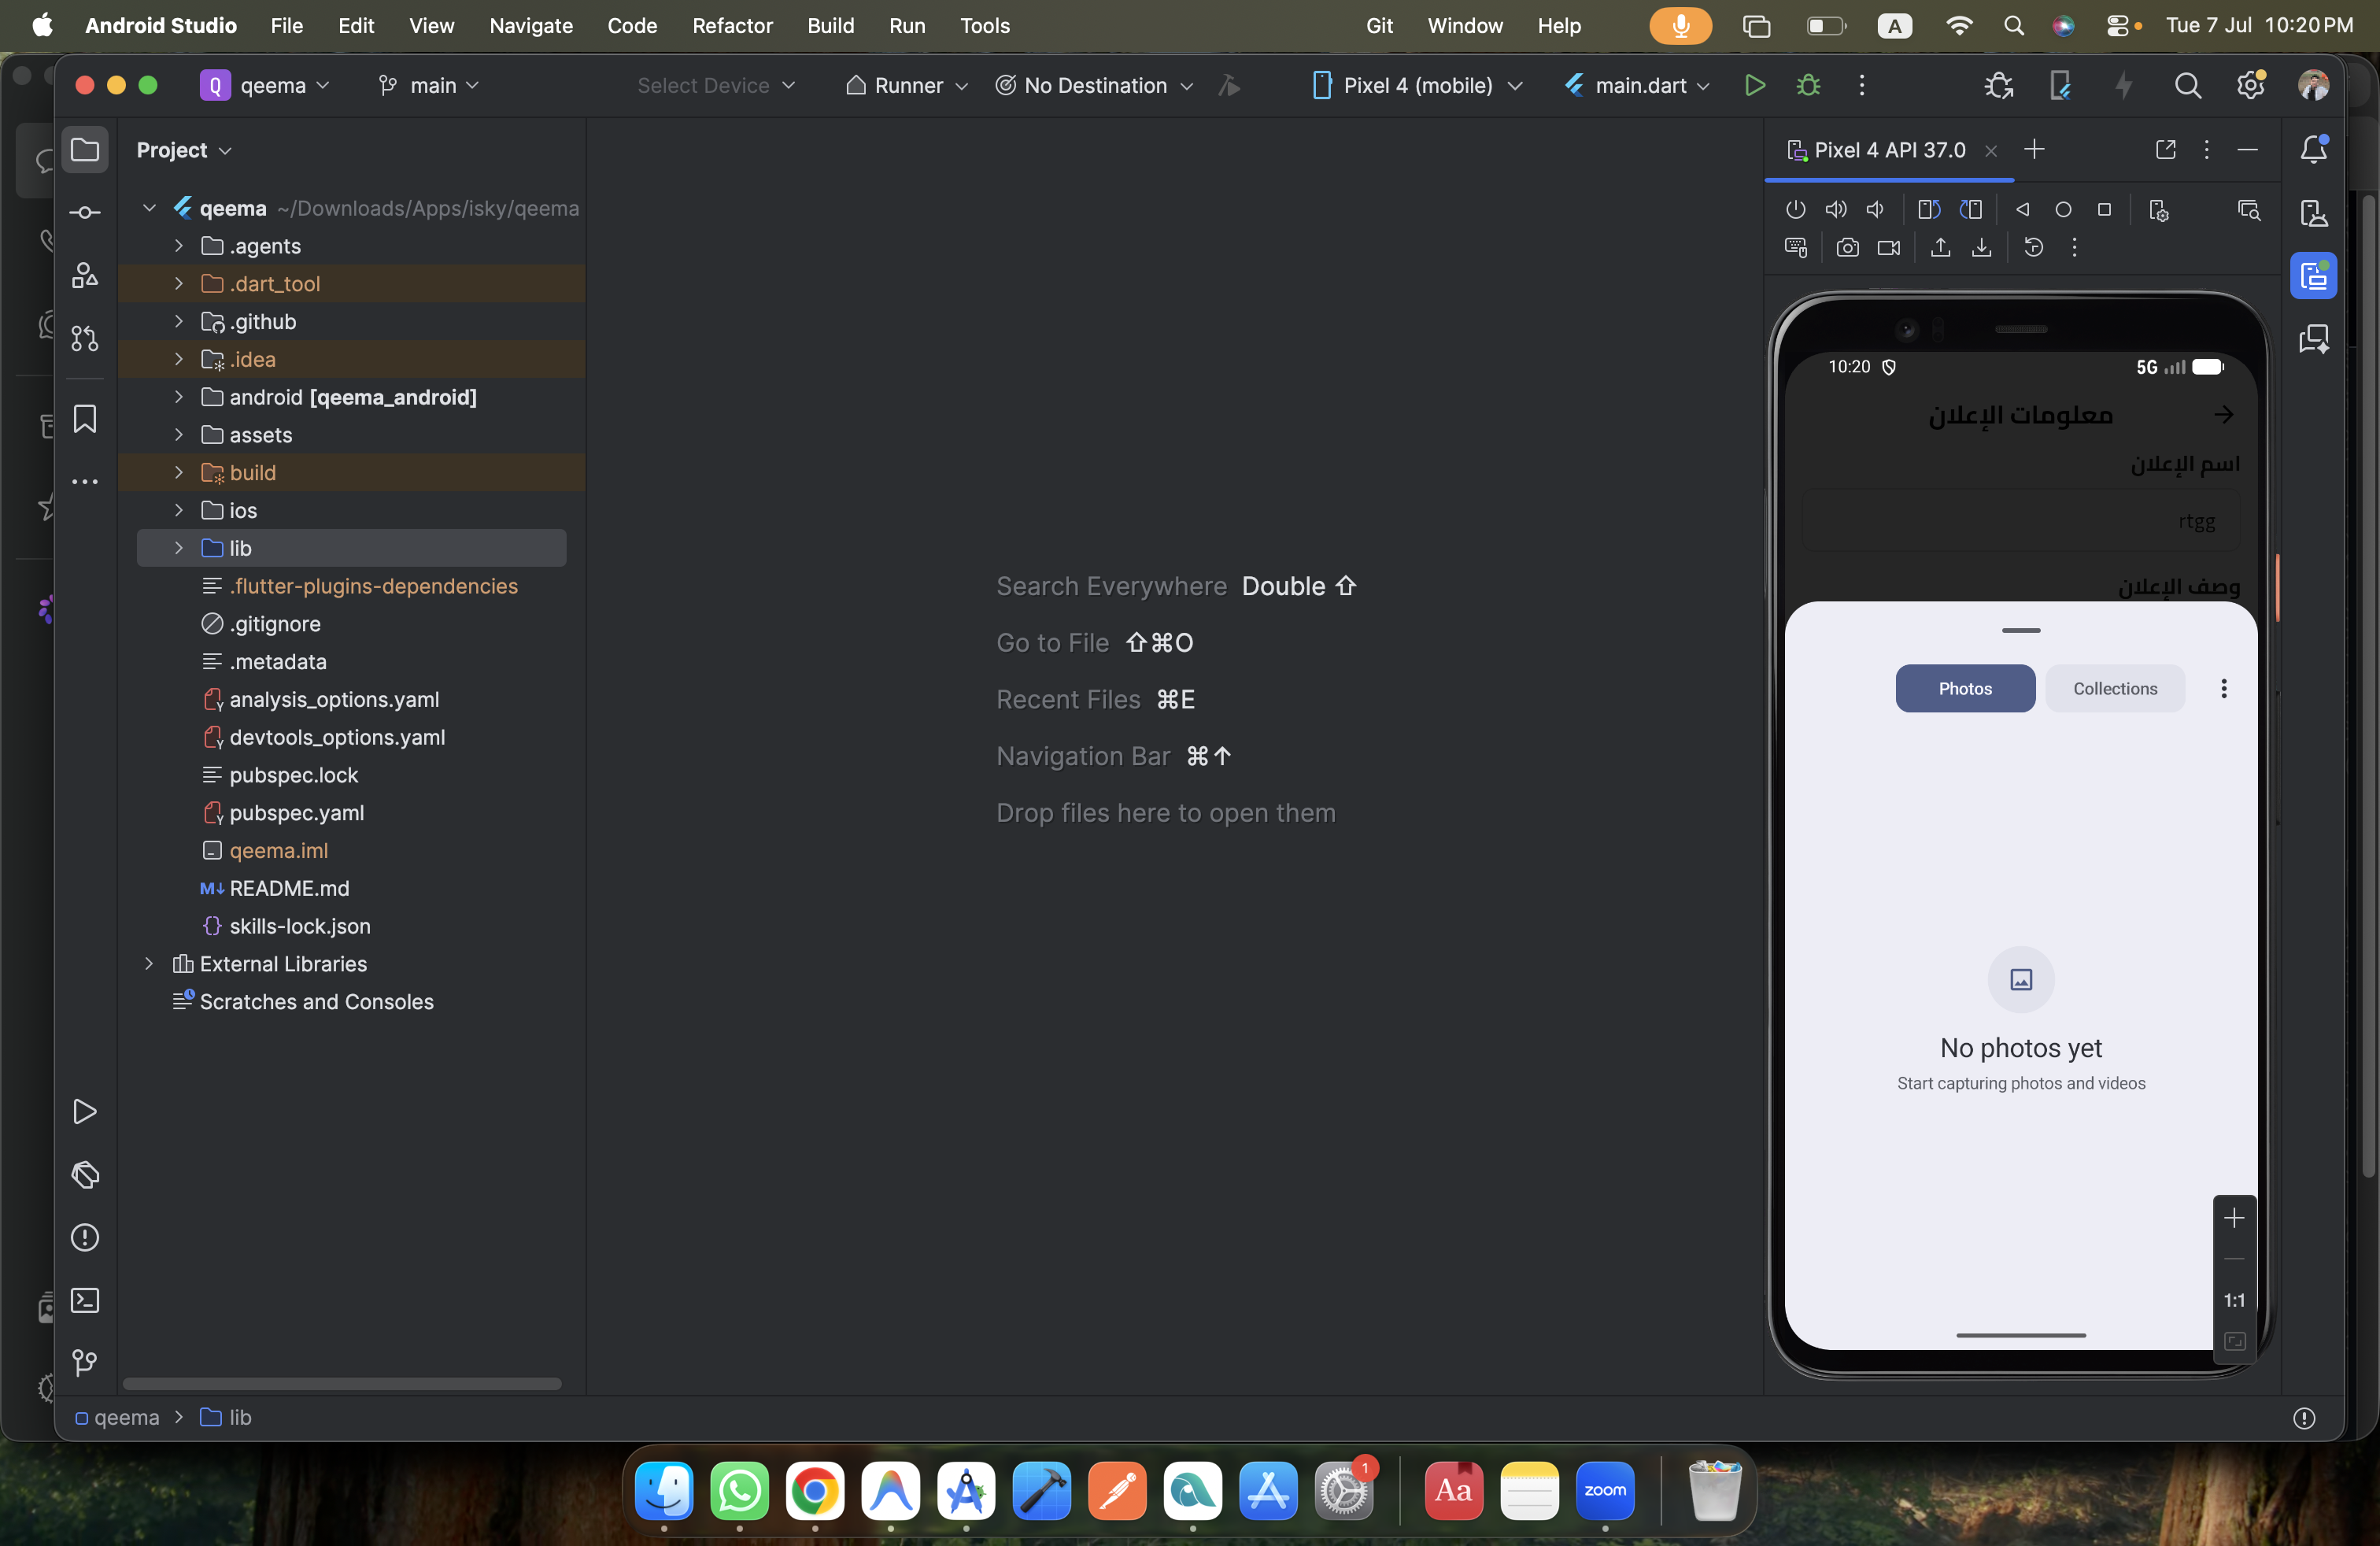The image size is (2380, 1546).
Task: Select the Photos toggle in picker
Action: click(1964, 688)
